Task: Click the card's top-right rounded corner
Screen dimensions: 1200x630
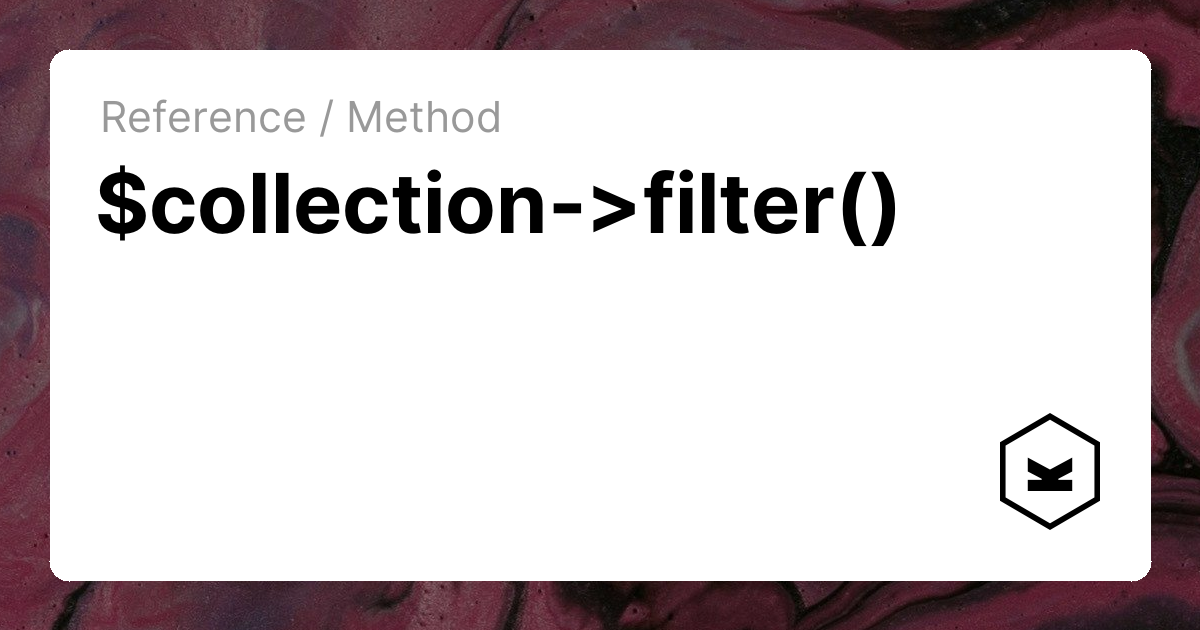Action: pos(1143,58)
